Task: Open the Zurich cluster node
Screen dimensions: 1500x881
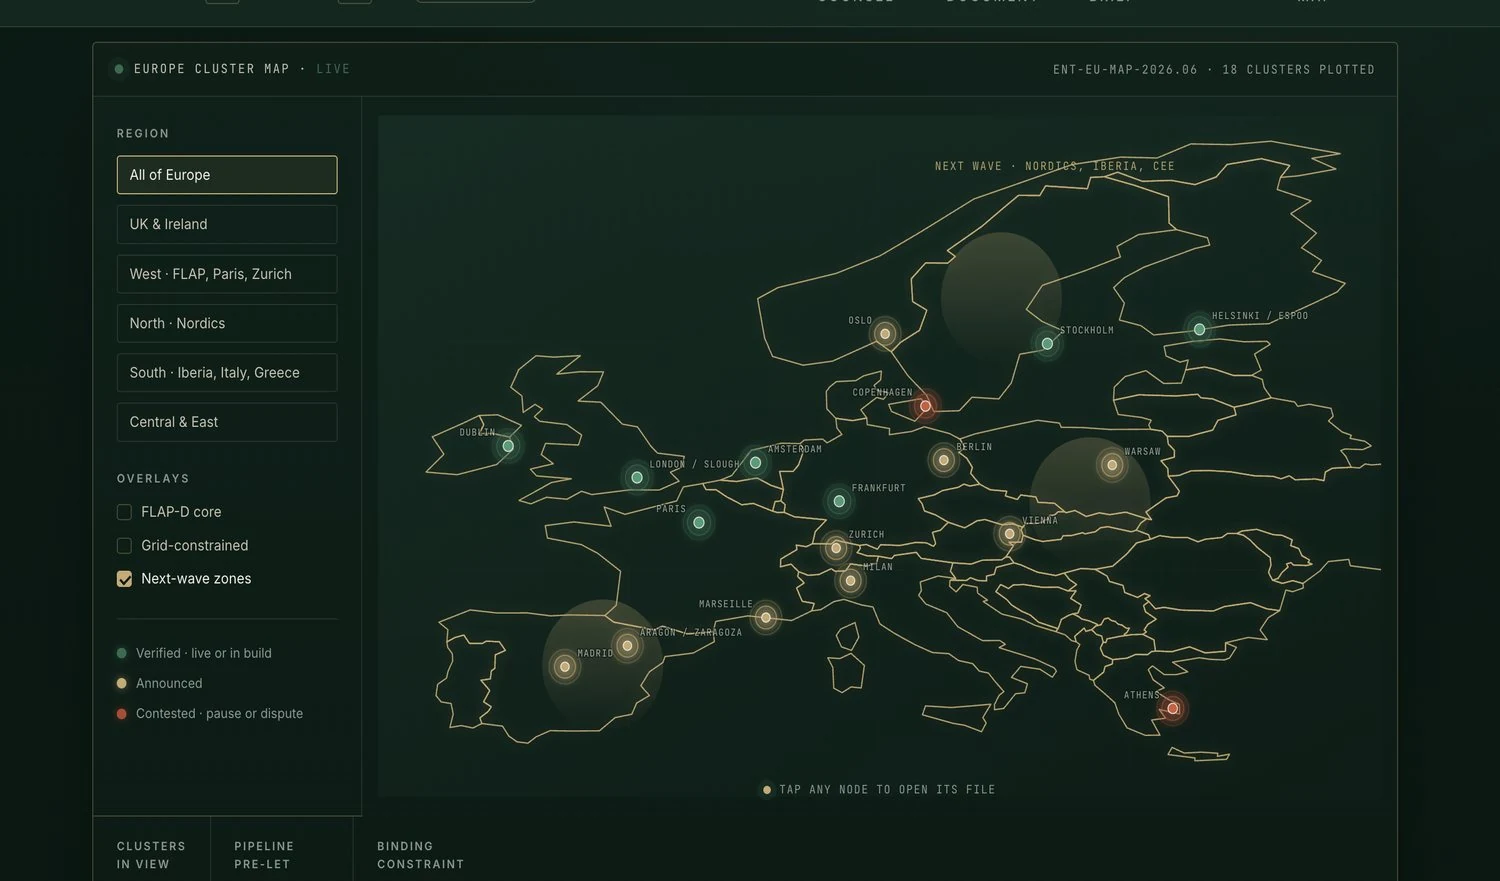Action: [836, 548]
